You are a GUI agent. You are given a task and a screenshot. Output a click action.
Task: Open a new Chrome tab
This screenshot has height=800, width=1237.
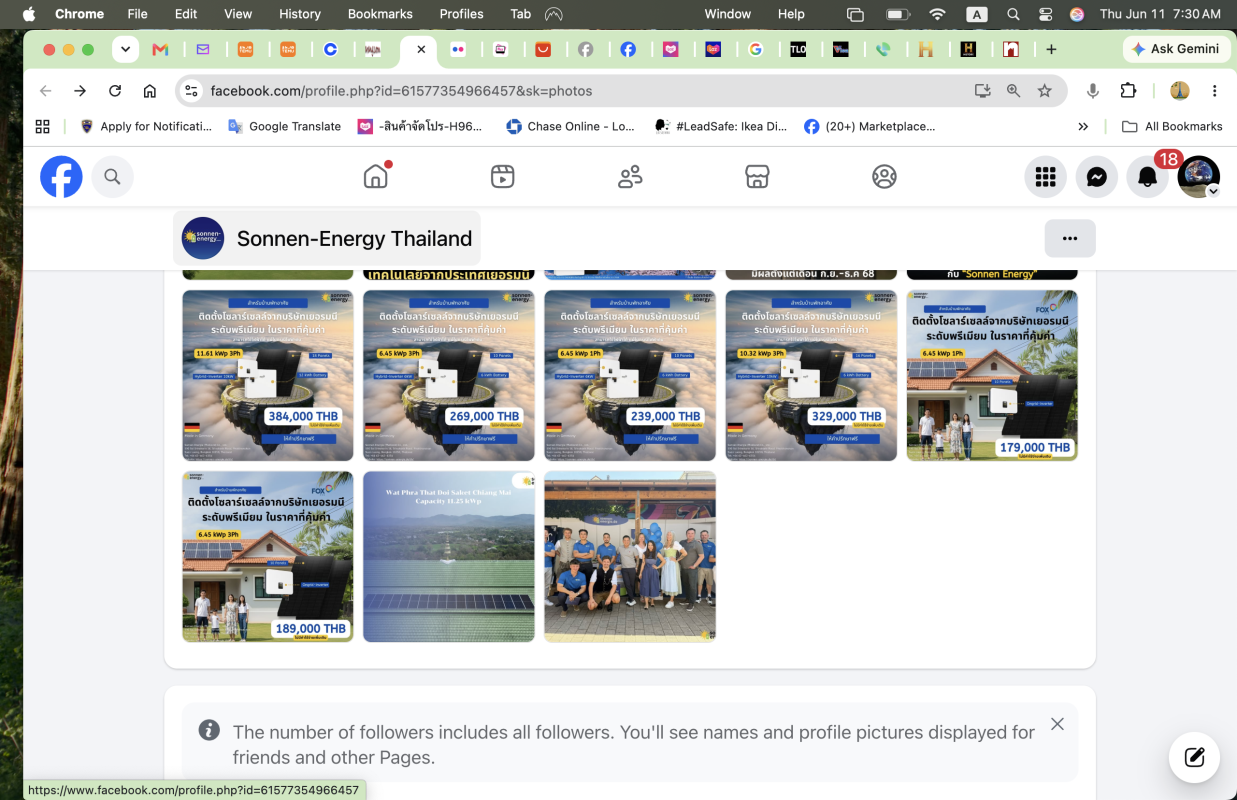(1051, 49)
